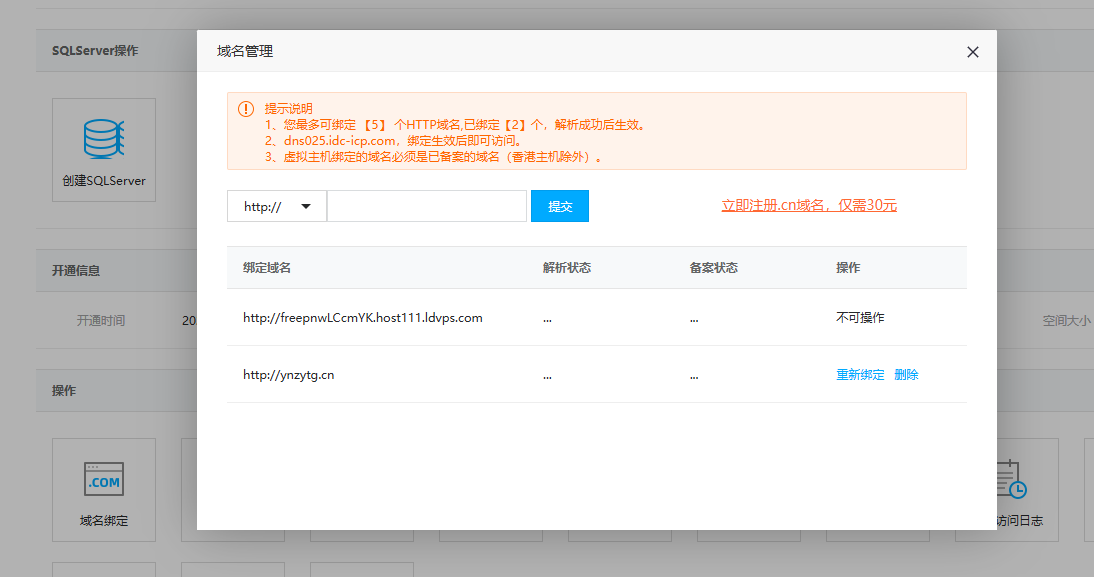Click the 不可操作 label

(860, 317)
